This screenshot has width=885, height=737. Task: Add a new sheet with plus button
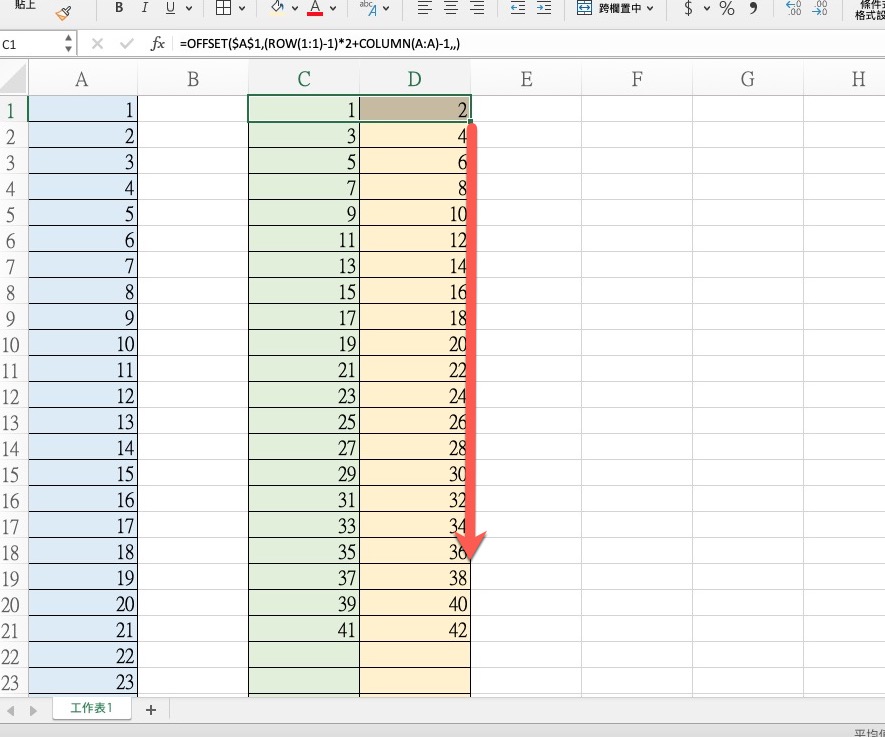(x=151, y=710)
